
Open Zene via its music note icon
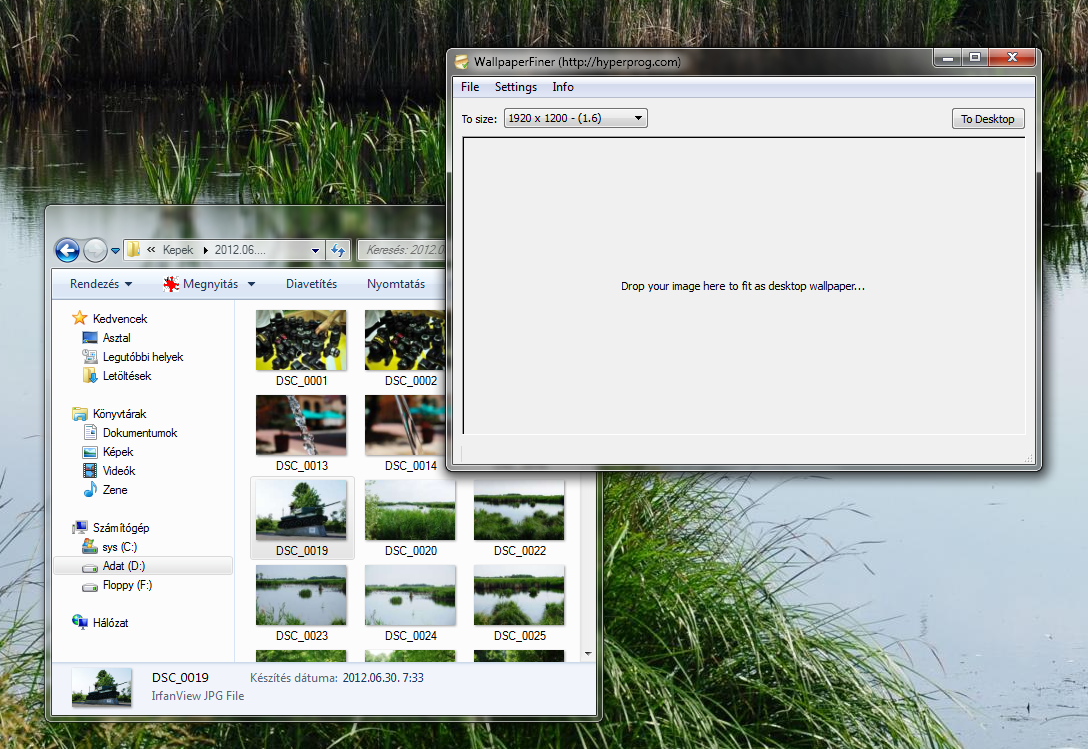[x=92, y=489]
